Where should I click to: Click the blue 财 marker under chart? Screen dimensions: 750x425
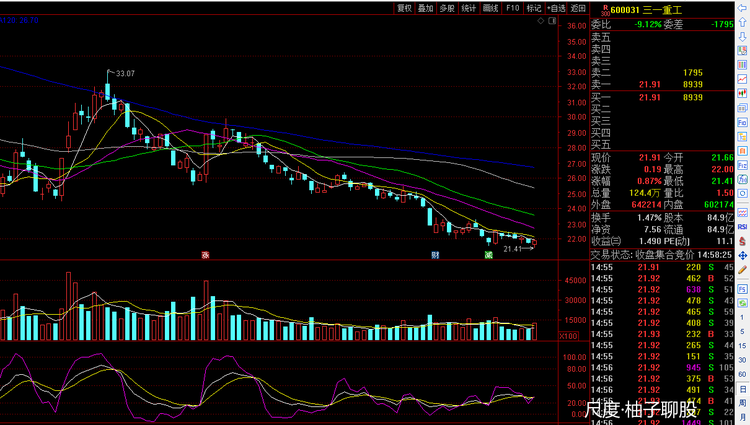435,255
